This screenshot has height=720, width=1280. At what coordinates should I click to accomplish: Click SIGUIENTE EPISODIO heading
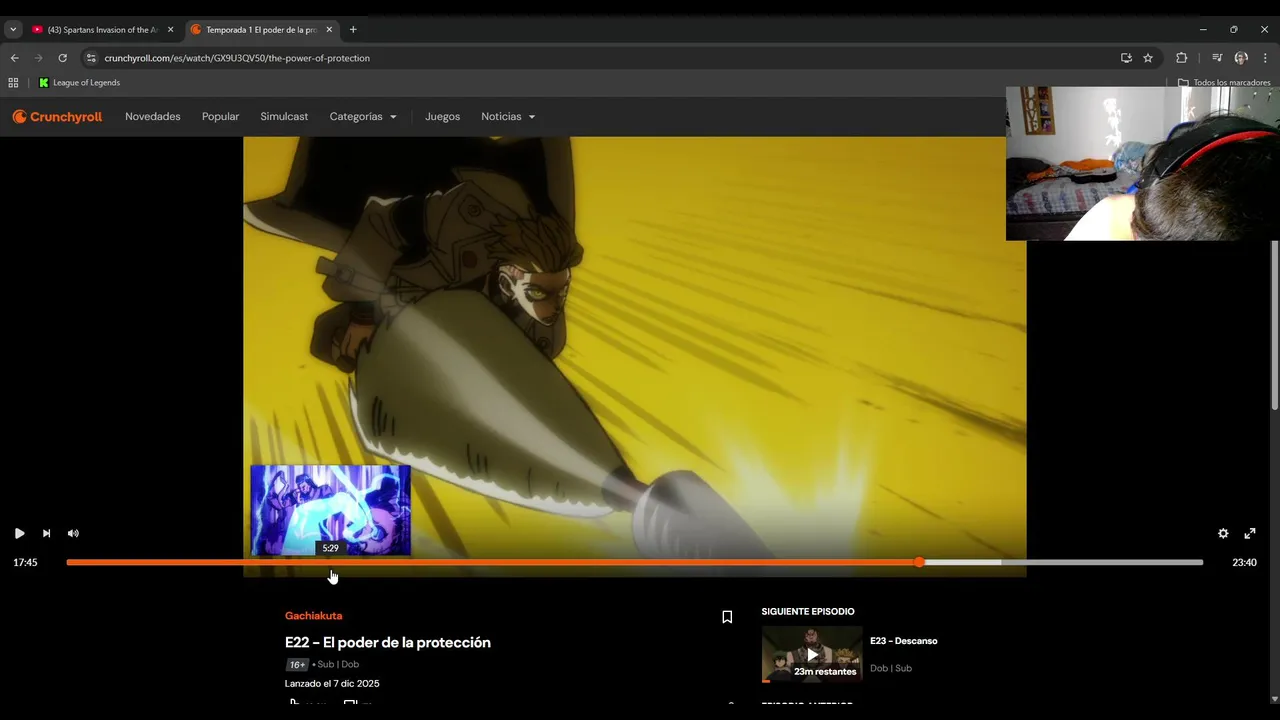(808, 612)
